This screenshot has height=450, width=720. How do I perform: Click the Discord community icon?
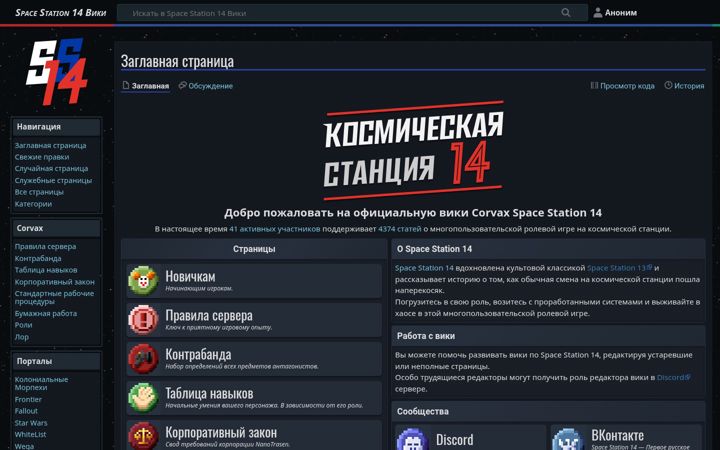pyautogui.click(x=412, y=439)
